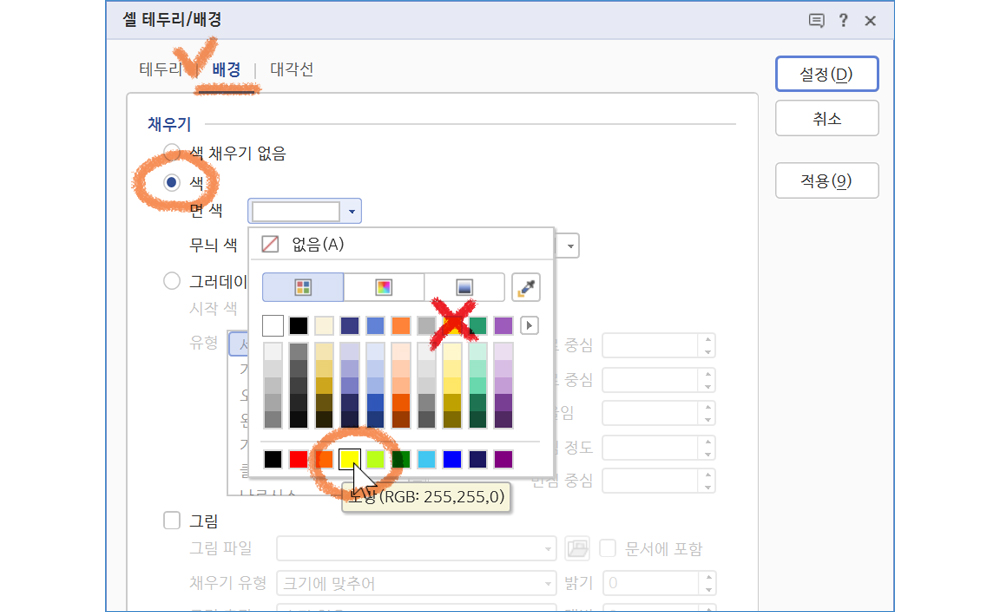Pick the black swatch in bottom color row
This screenshot has width=1000, height=612.
[273, 459]
